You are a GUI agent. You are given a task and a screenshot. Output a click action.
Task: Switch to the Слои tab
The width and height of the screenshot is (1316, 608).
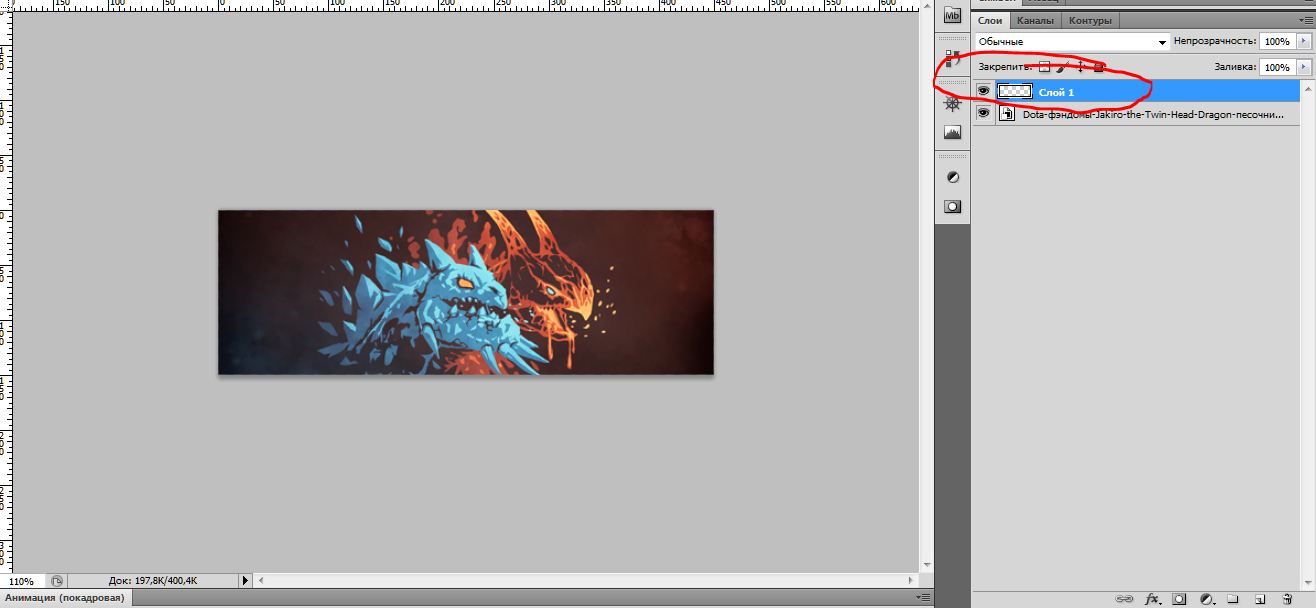tap(990, 20)
